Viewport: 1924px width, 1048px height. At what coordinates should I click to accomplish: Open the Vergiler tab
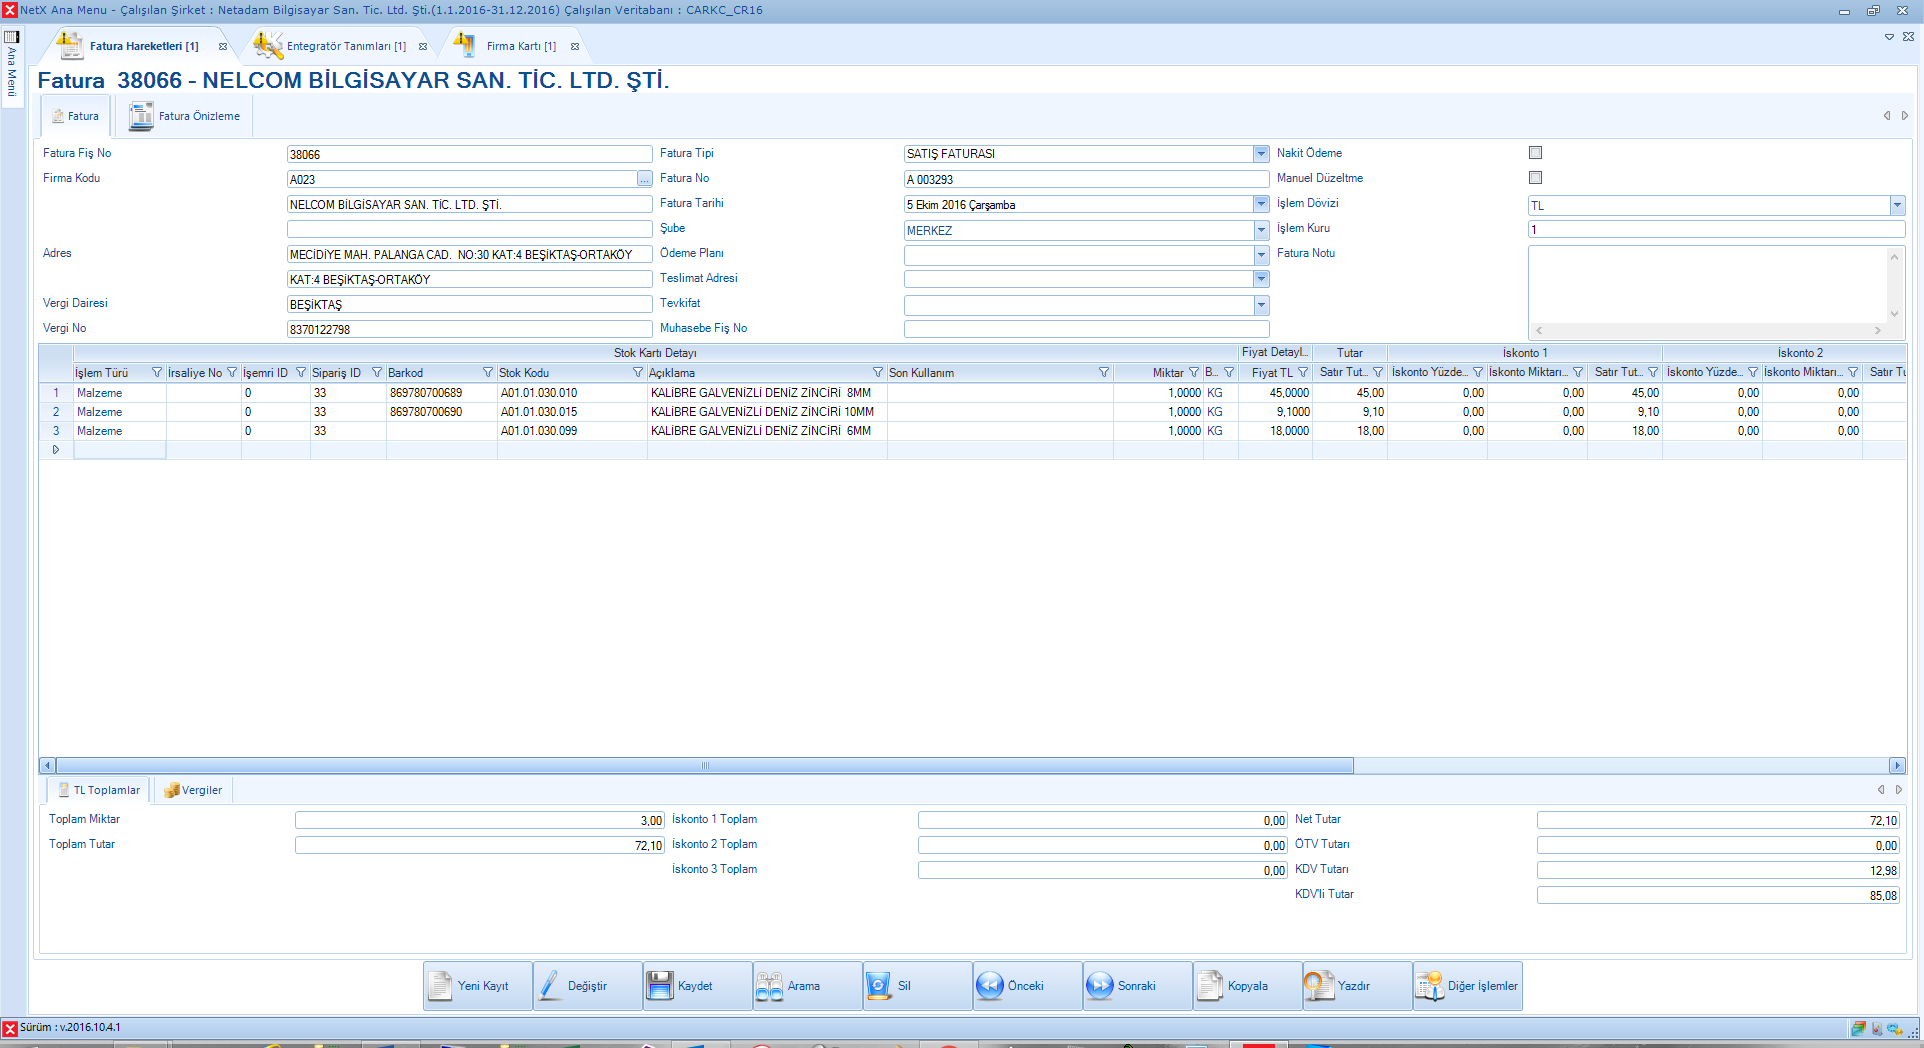(193, 790)
